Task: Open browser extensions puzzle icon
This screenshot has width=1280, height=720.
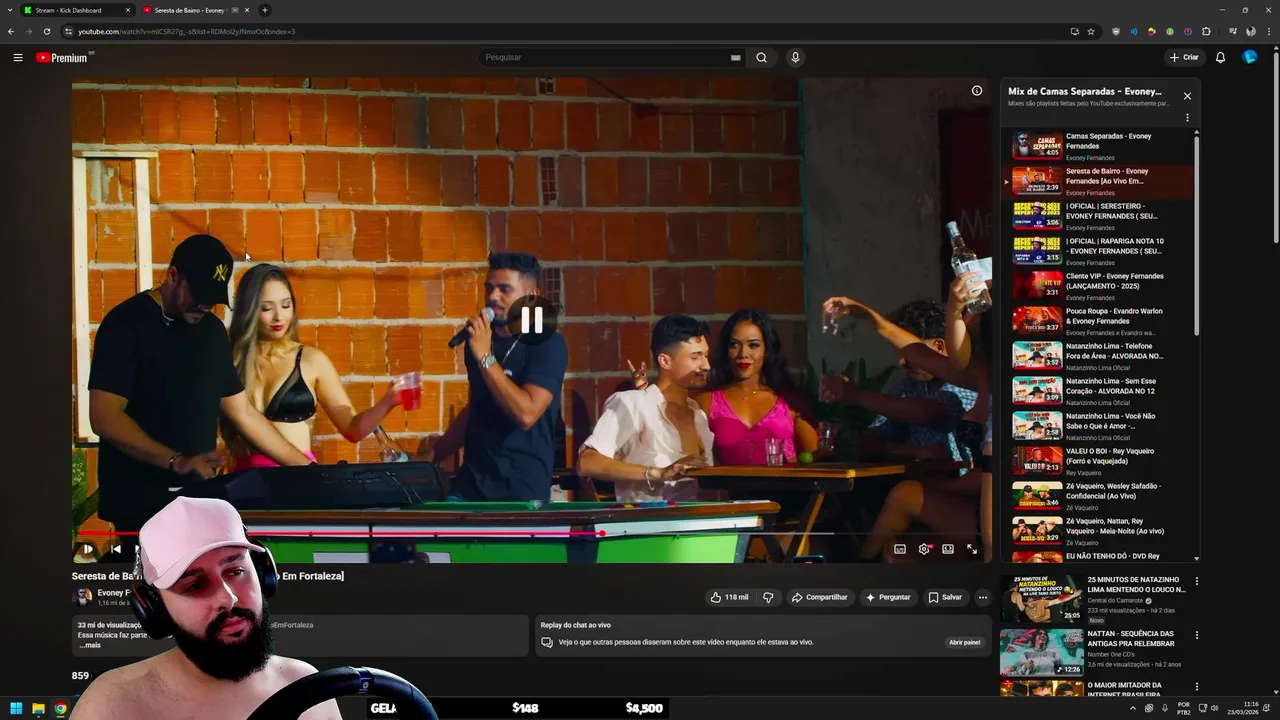Action: 1206,31
